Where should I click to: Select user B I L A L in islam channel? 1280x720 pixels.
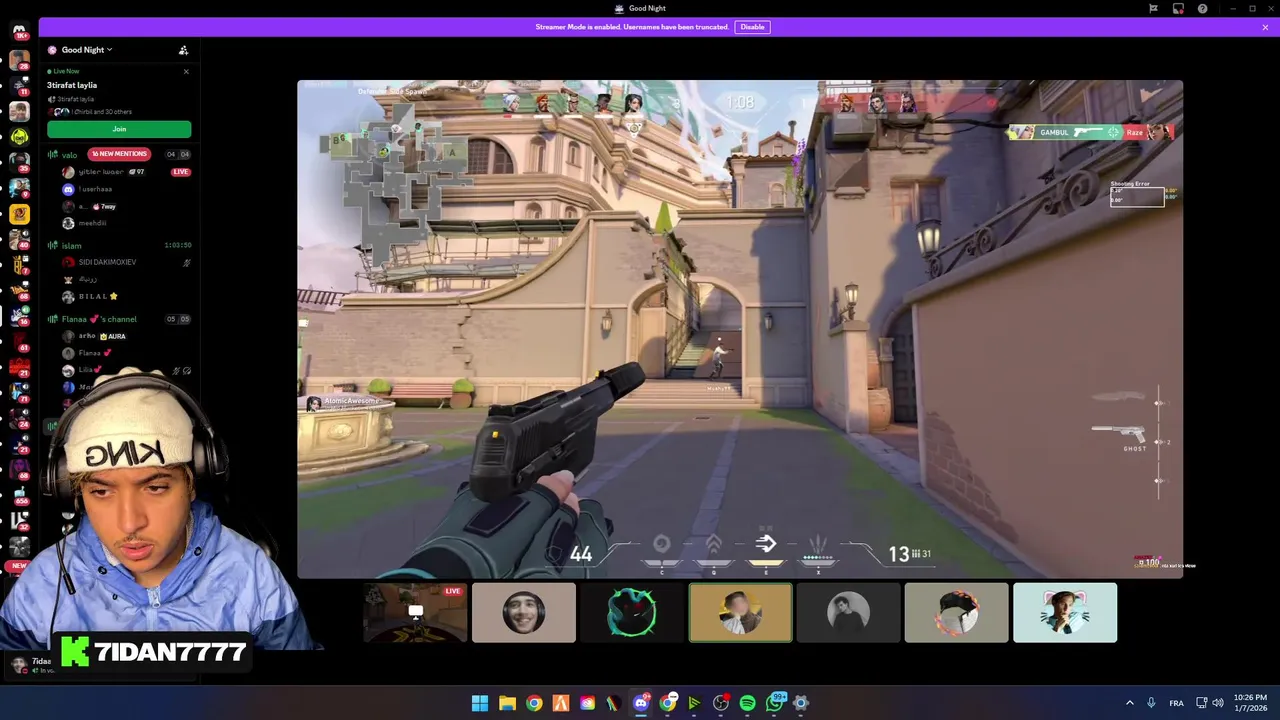pos(98,297)
